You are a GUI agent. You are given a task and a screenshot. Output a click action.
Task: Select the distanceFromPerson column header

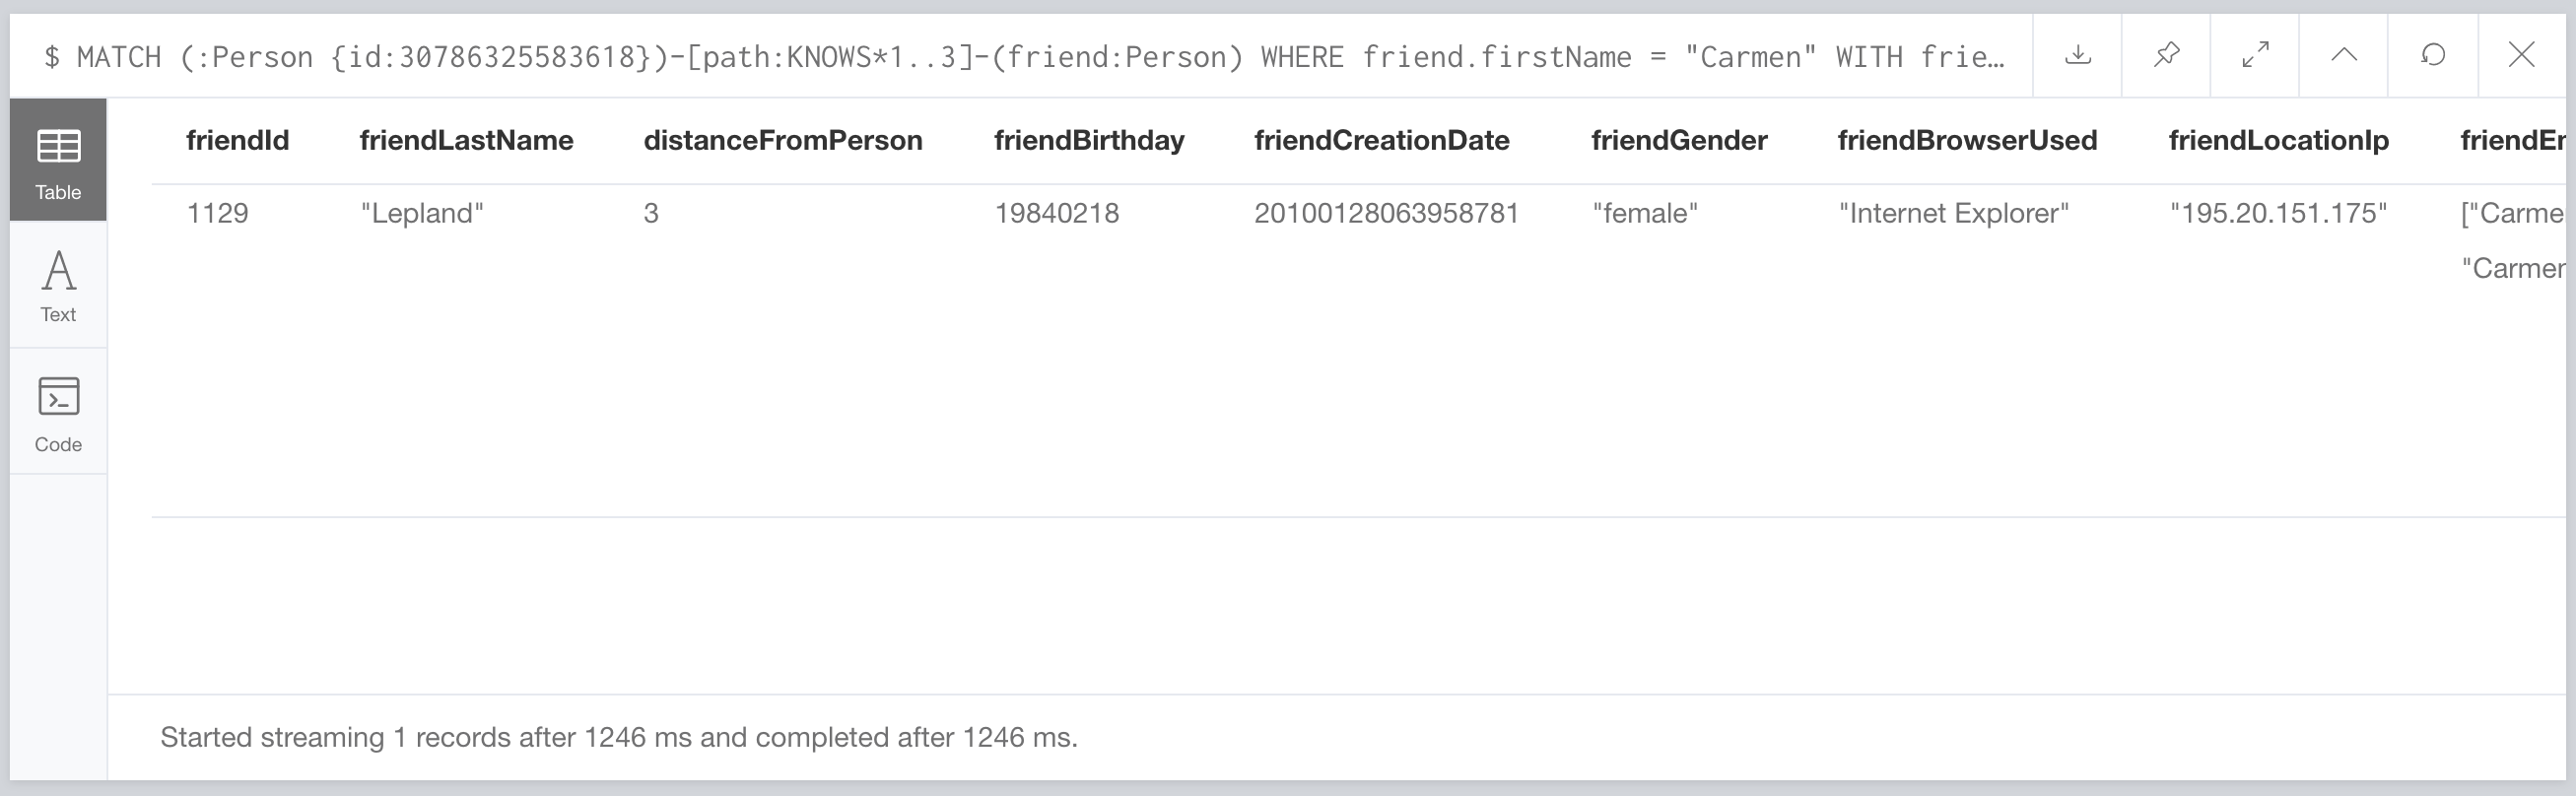pyautogui.click(x=782, y=140)
